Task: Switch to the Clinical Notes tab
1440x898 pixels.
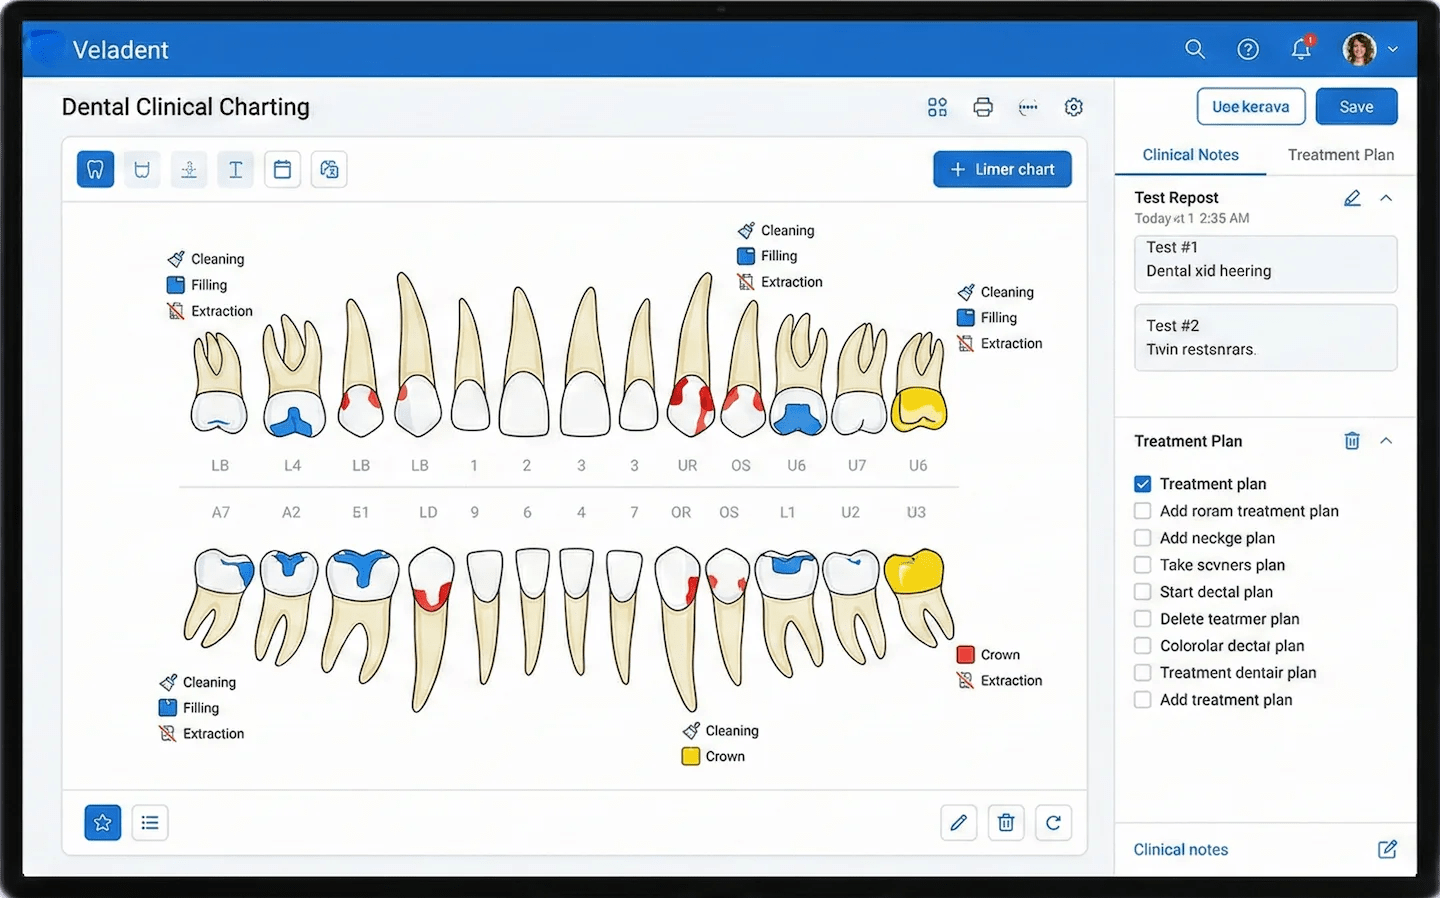Action: click(x=1190, y=155)
